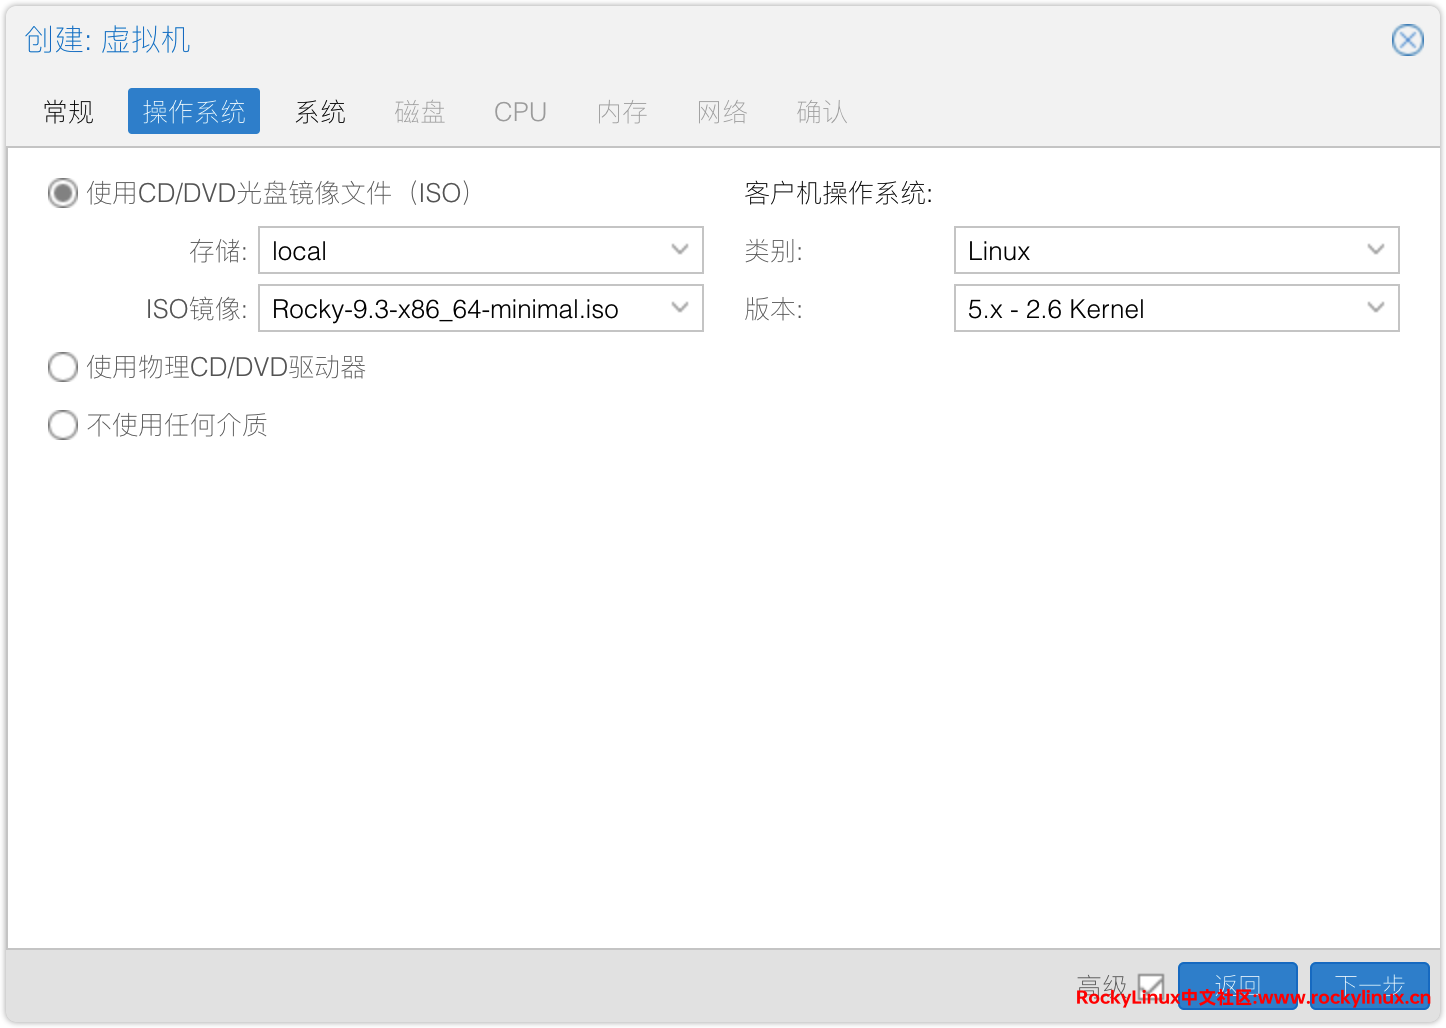The image size is (1446, 1028).
Task: Click the 返回 back button
Action: pyautogui.click(x=1237, y=984)
